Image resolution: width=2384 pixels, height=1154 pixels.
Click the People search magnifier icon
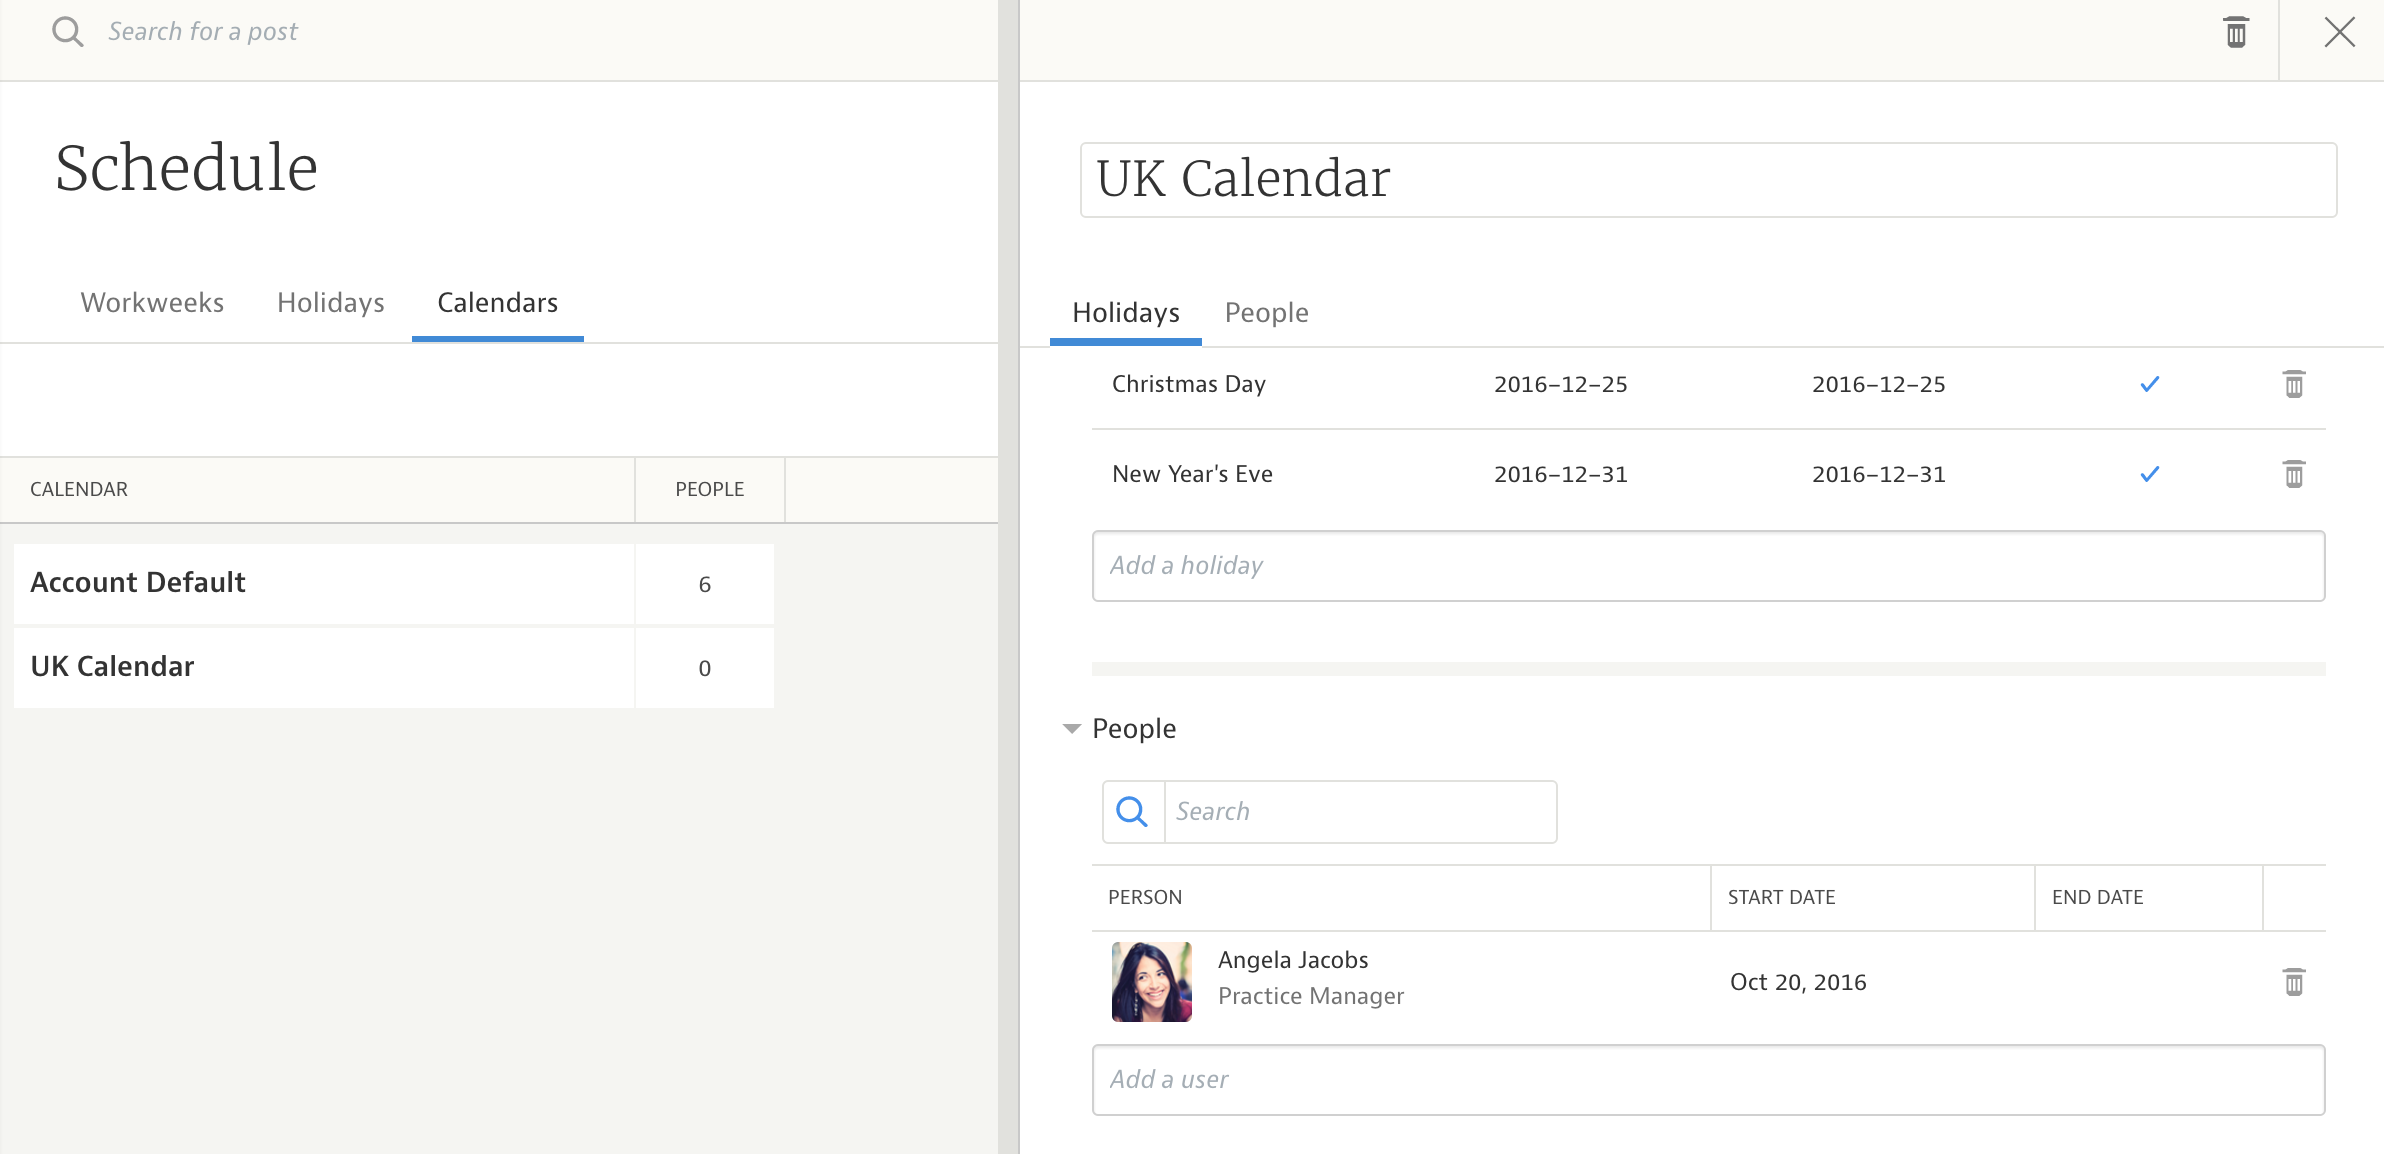click(x=1132, y=811)
